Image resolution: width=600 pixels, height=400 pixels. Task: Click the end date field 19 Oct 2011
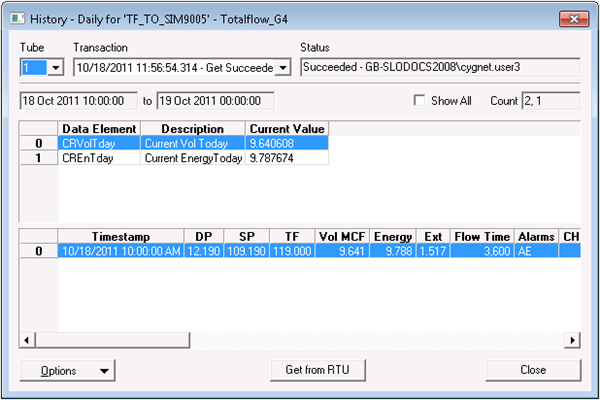click(215, 101)
